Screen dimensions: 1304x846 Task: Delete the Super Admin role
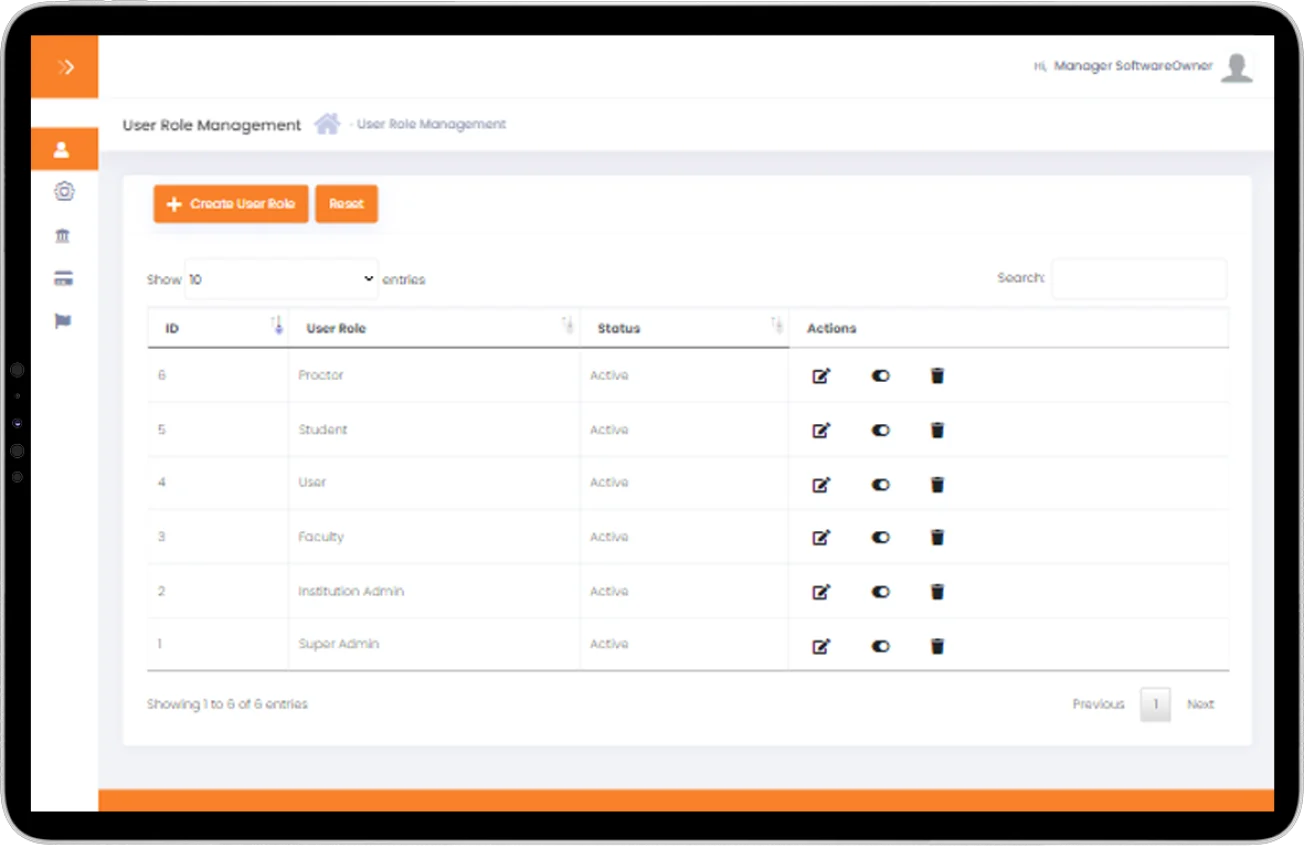click(937, 646)
